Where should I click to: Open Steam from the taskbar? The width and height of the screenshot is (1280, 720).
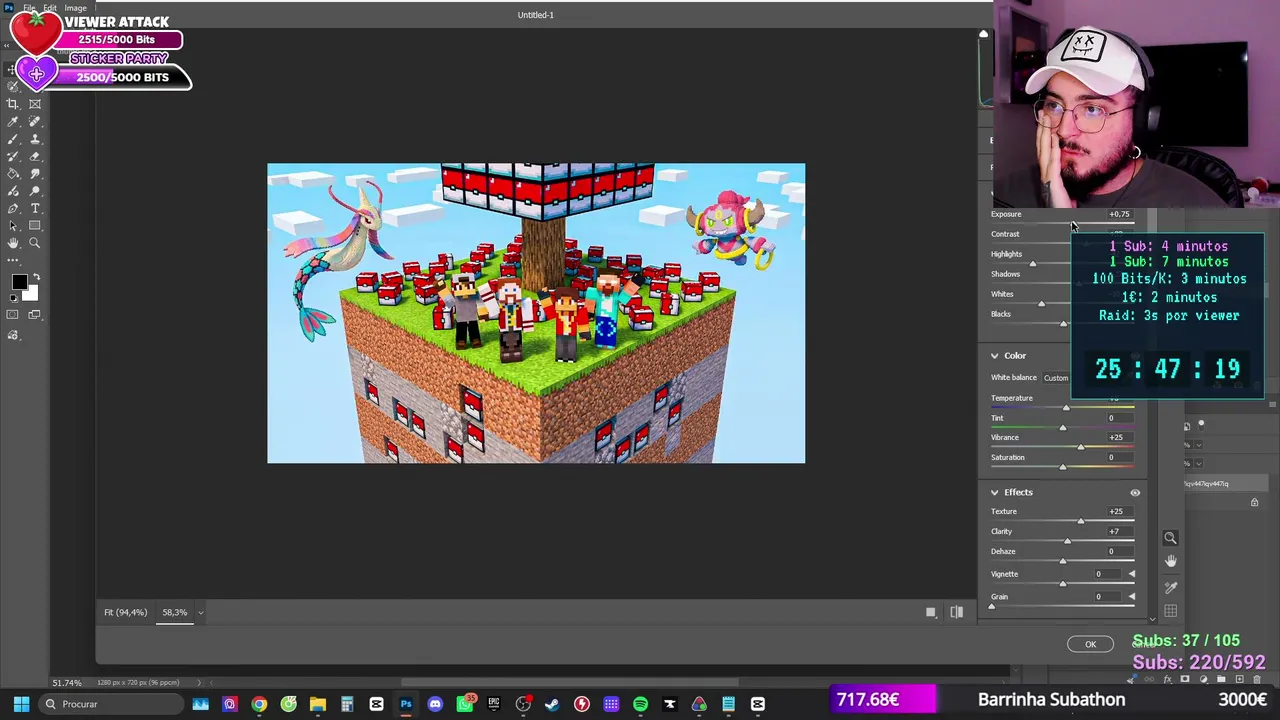pyautogui.click(x=552, y=704)
